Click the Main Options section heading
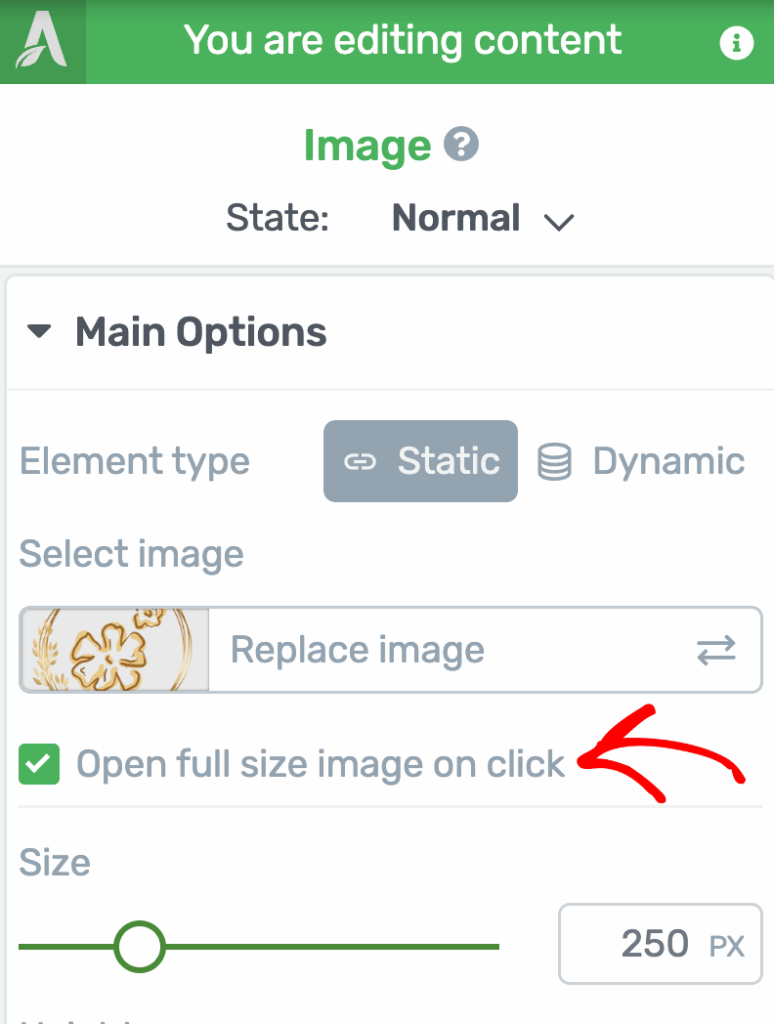 (x=201, y=333)
